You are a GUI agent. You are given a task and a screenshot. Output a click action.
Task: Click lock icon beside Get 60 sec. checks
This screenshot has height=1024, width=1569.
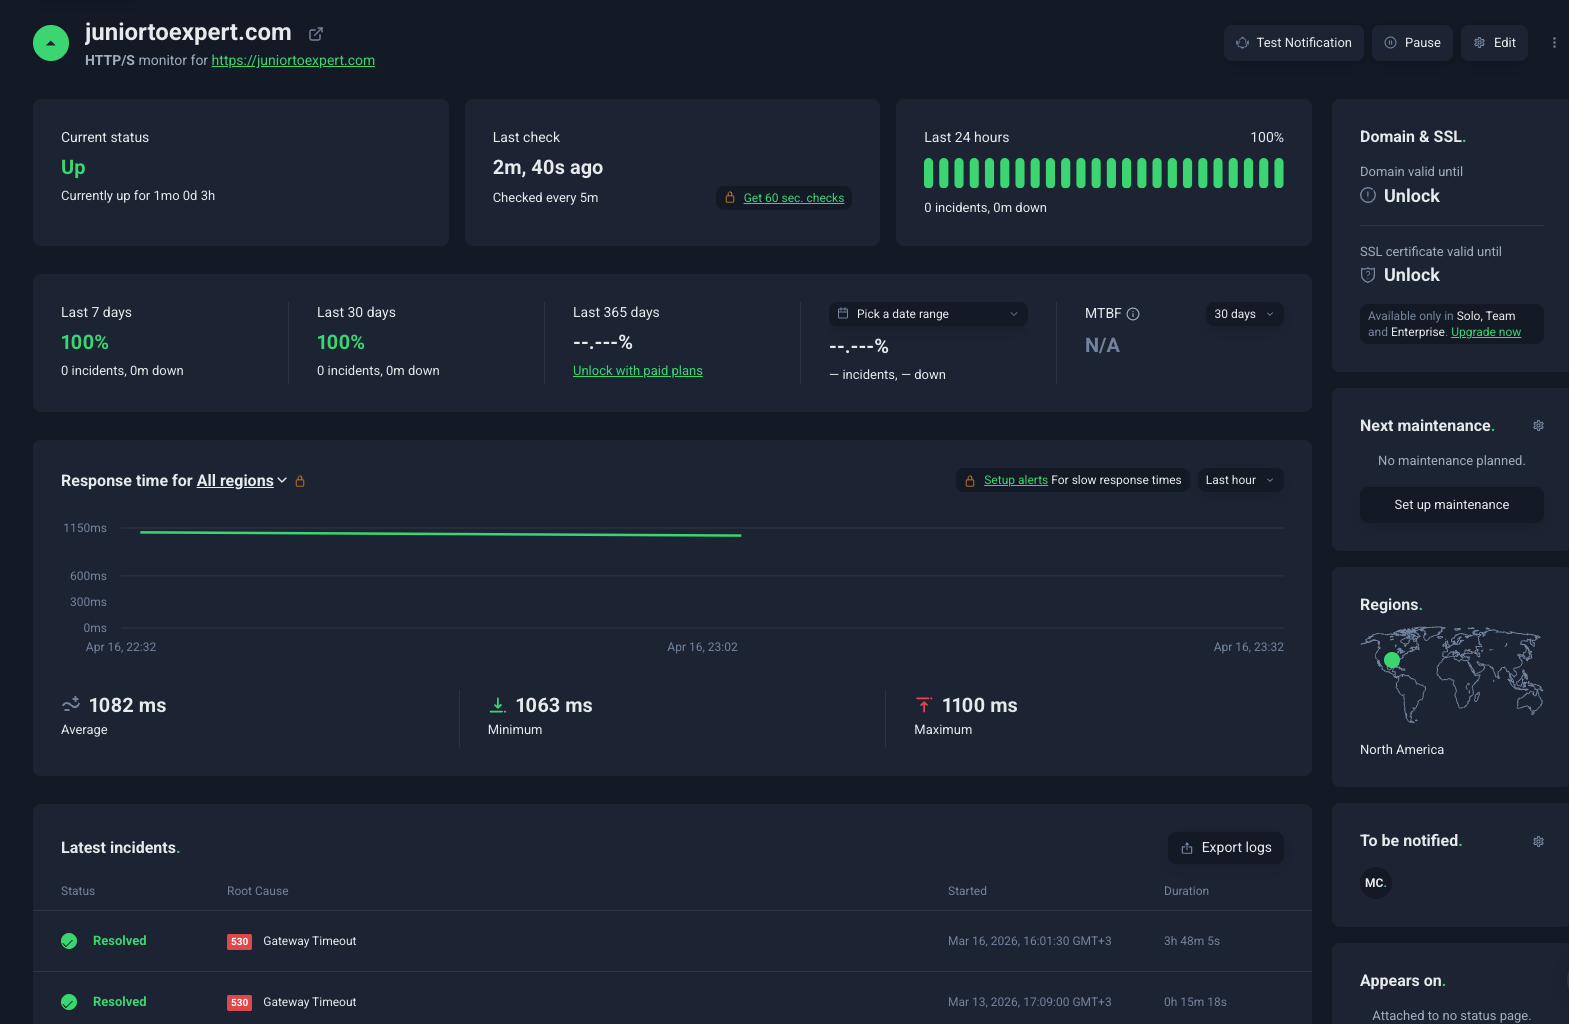730,198
